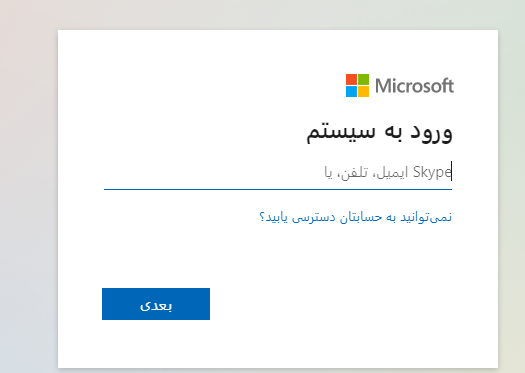The width and height of the screenshot is (525, 373).
Task: Click the green square of the Microsoft logo
Action: [364, 79]
